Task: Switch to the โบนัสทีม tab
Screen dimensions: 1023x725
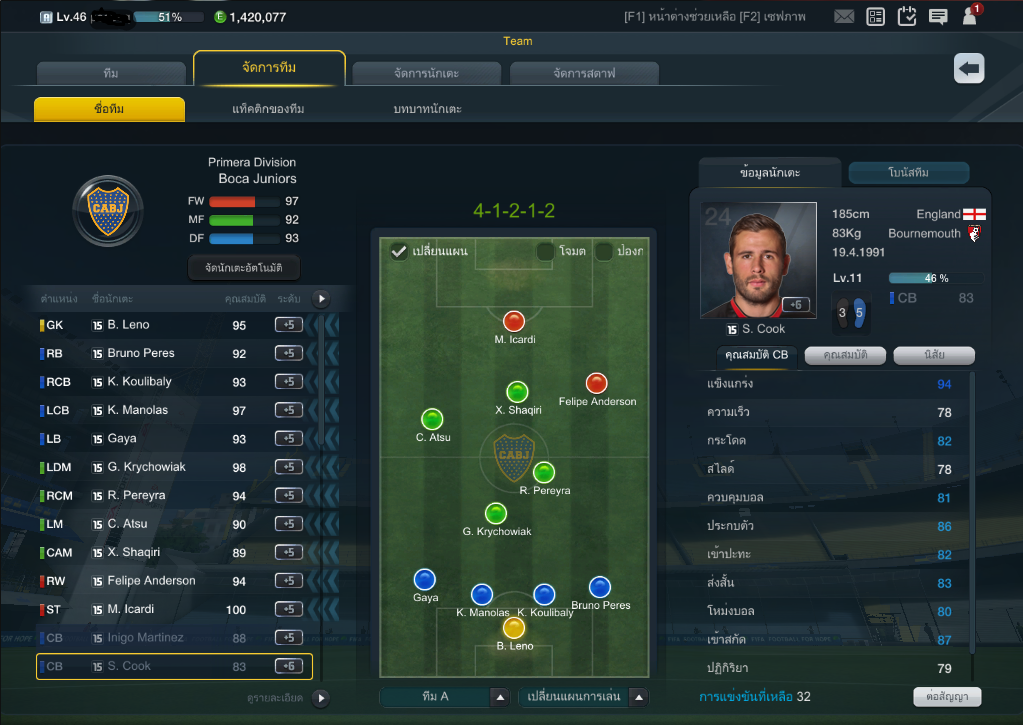Action: (x=908, y=173)
